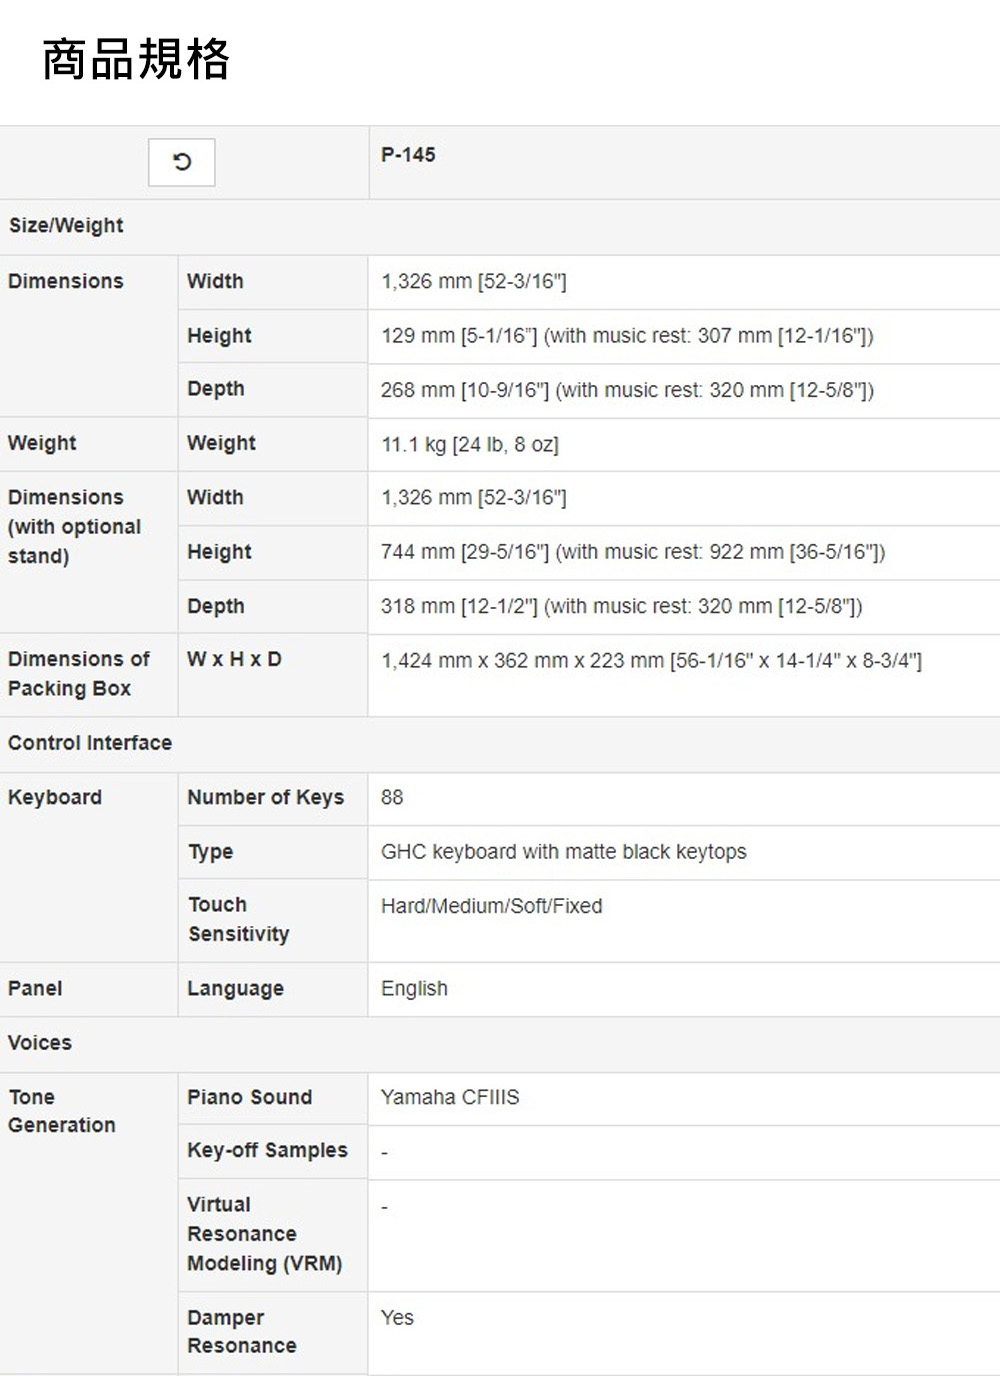Select the Dimensions of Packing Box label
This screenshot has width=1000, height=1376.
[79, 674]
